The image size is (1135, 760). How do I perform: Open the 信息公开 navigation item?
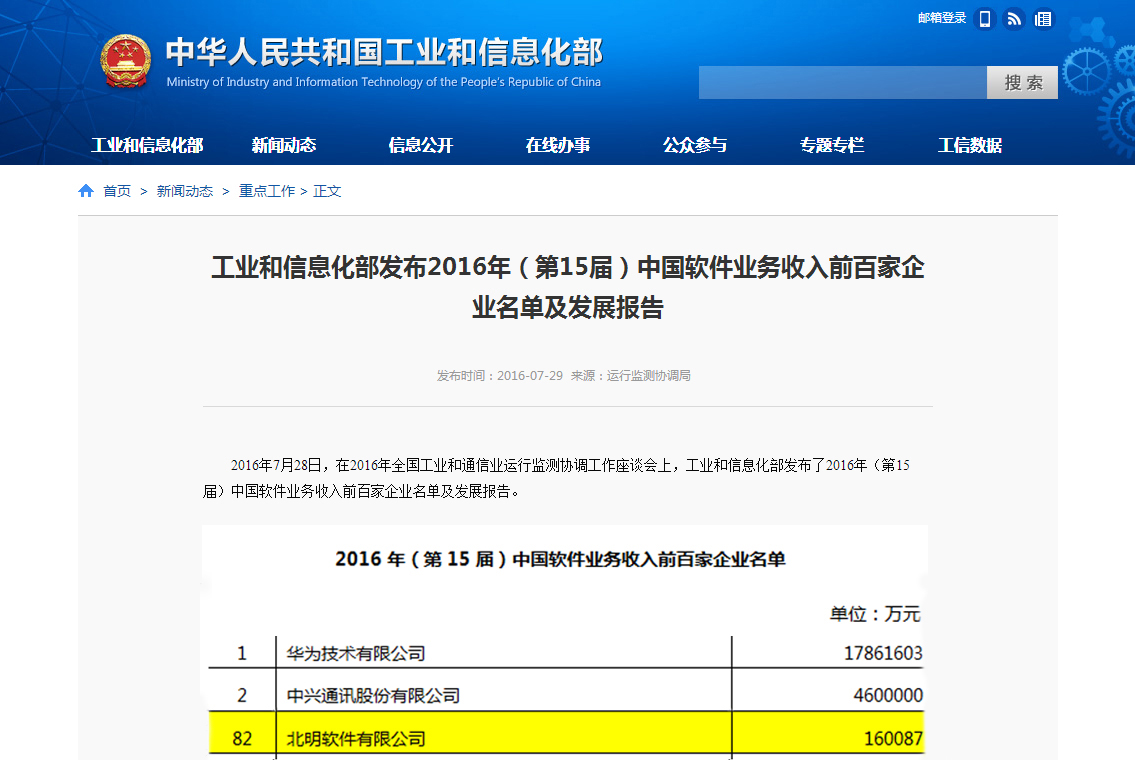pos(421,145)
